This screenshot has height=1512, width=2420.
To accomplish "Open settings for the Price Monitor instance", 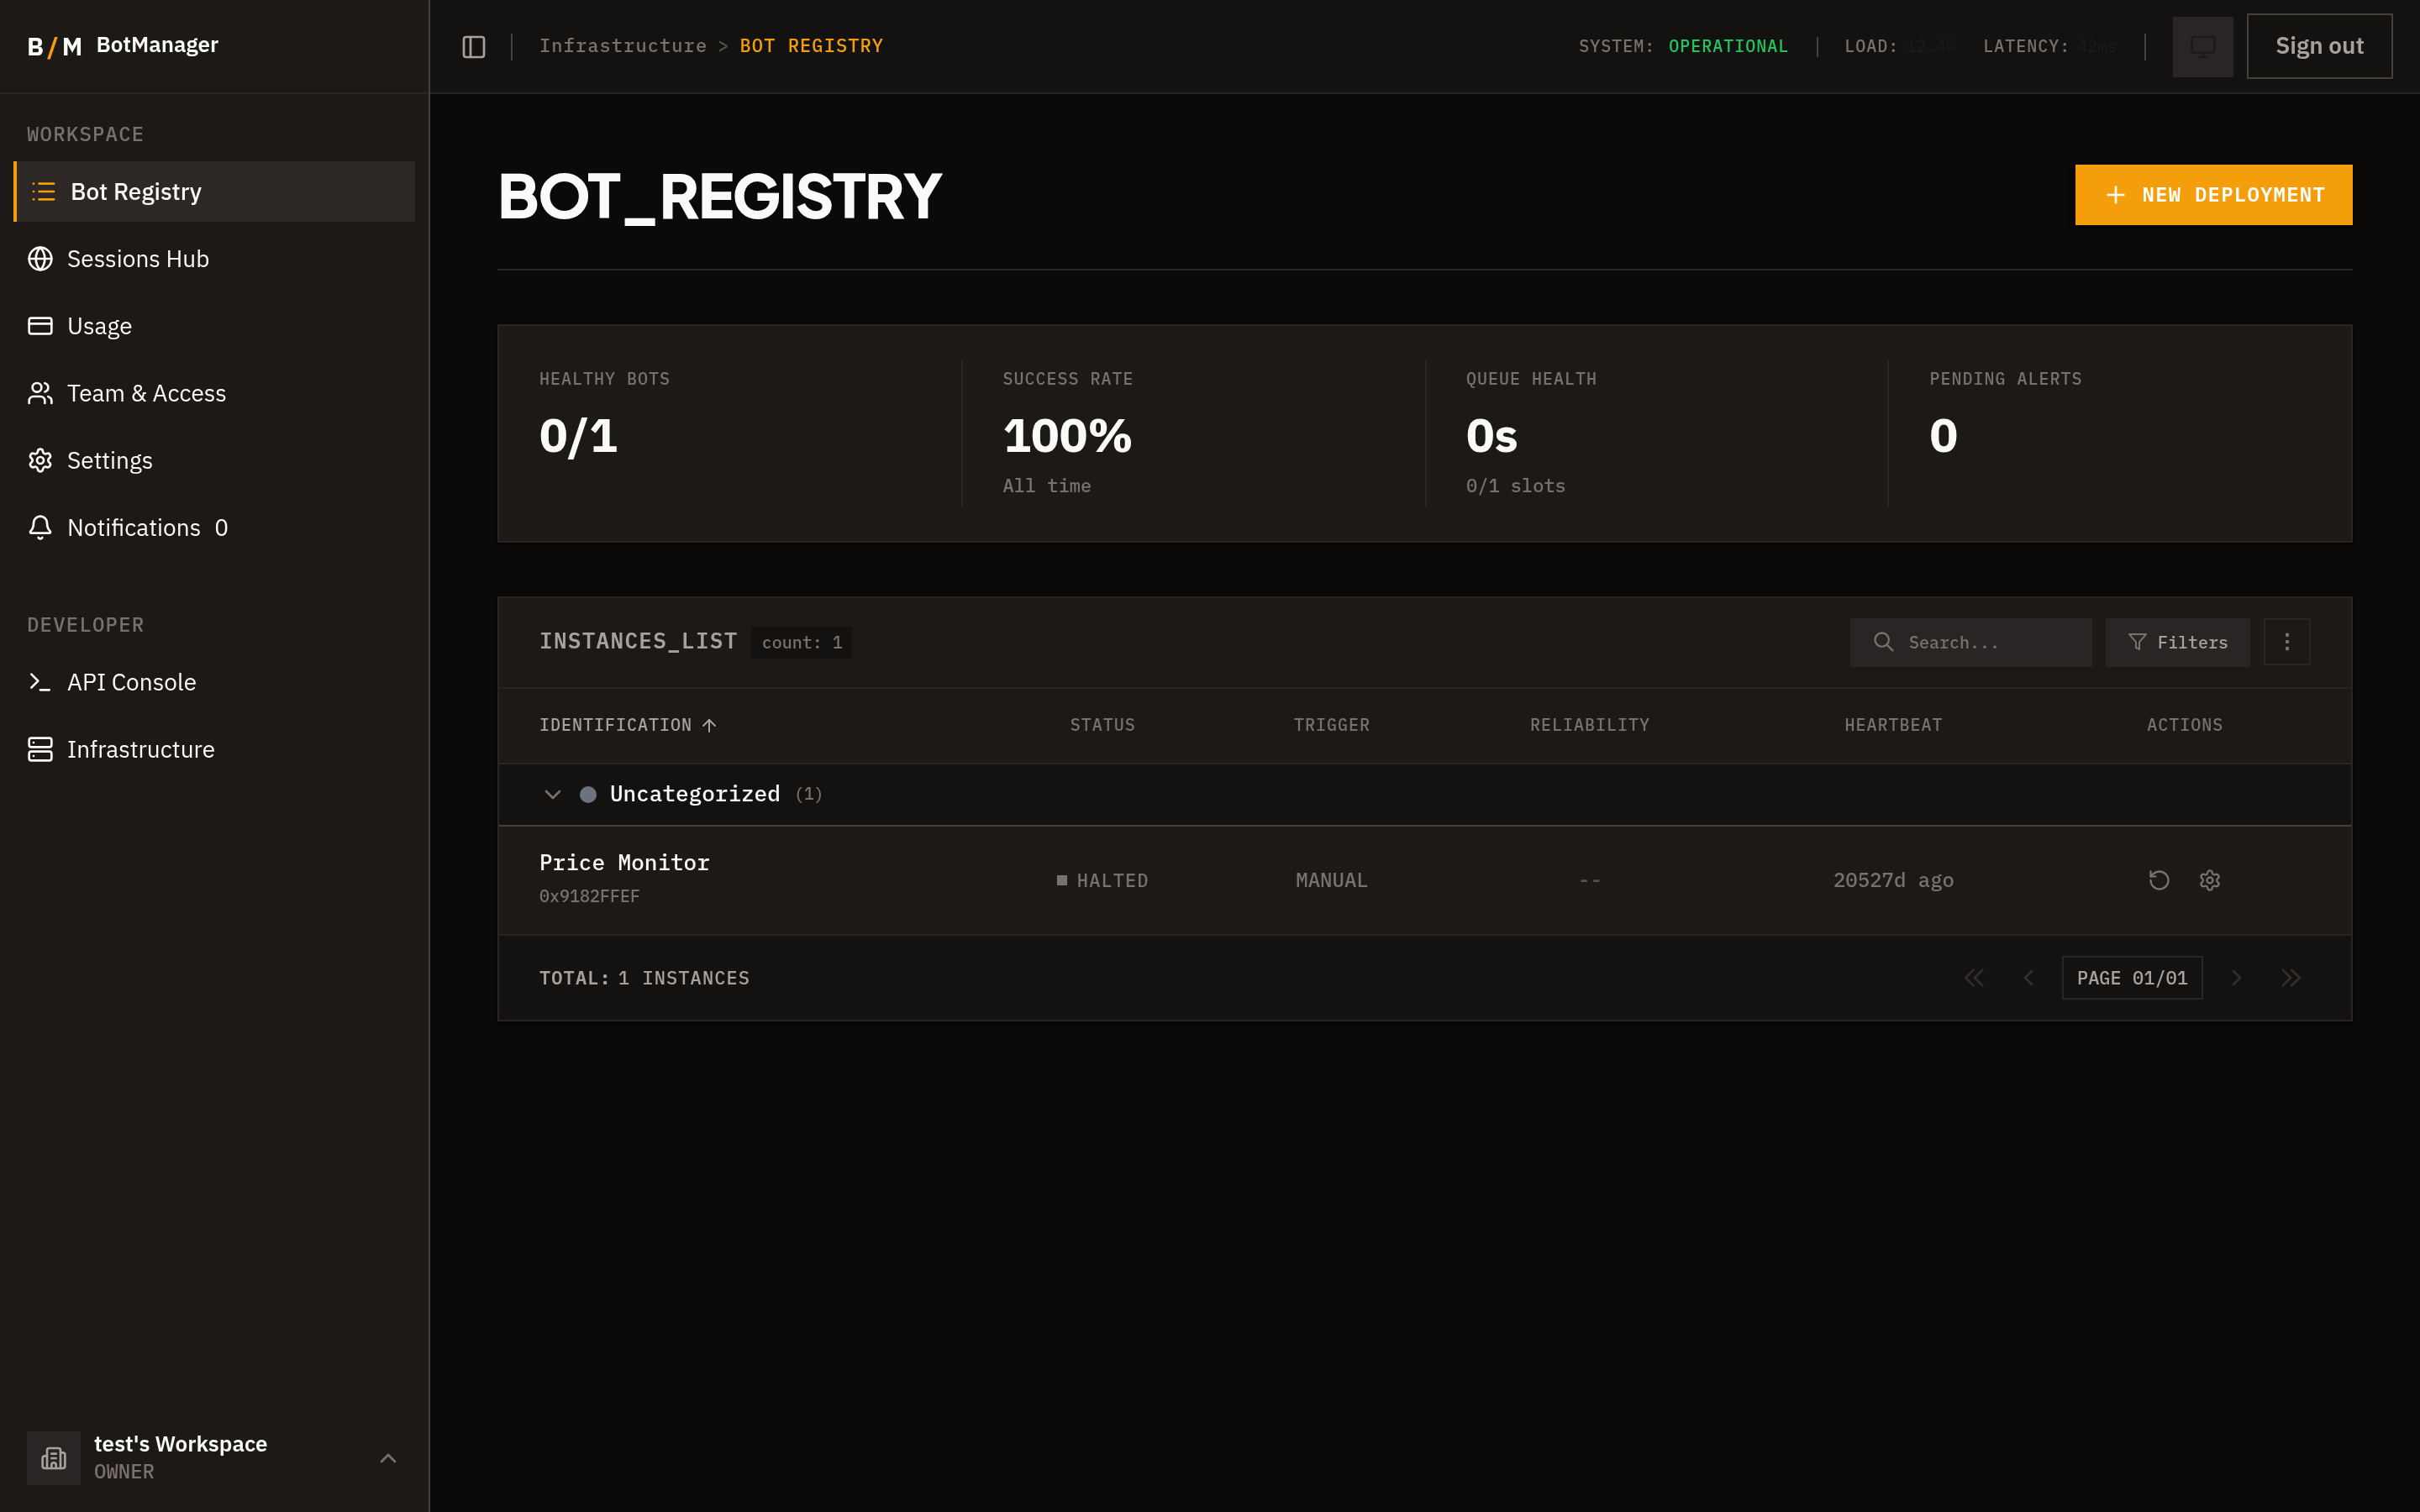I will (x=2210, y=880).
